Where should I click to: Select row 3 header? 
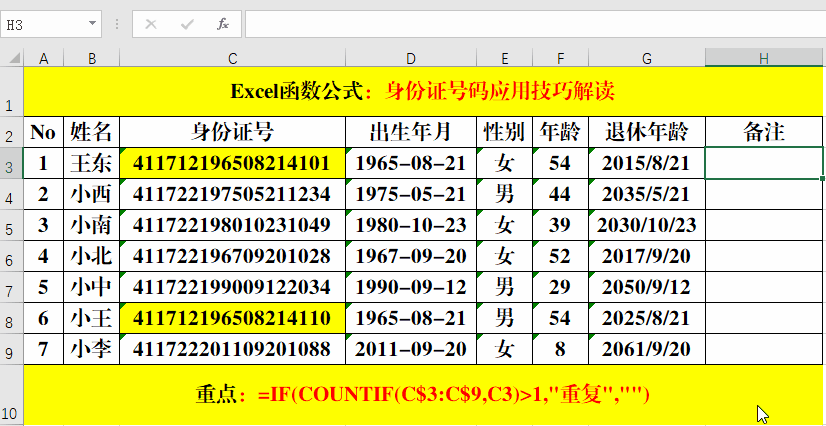[x=12, y=163]
